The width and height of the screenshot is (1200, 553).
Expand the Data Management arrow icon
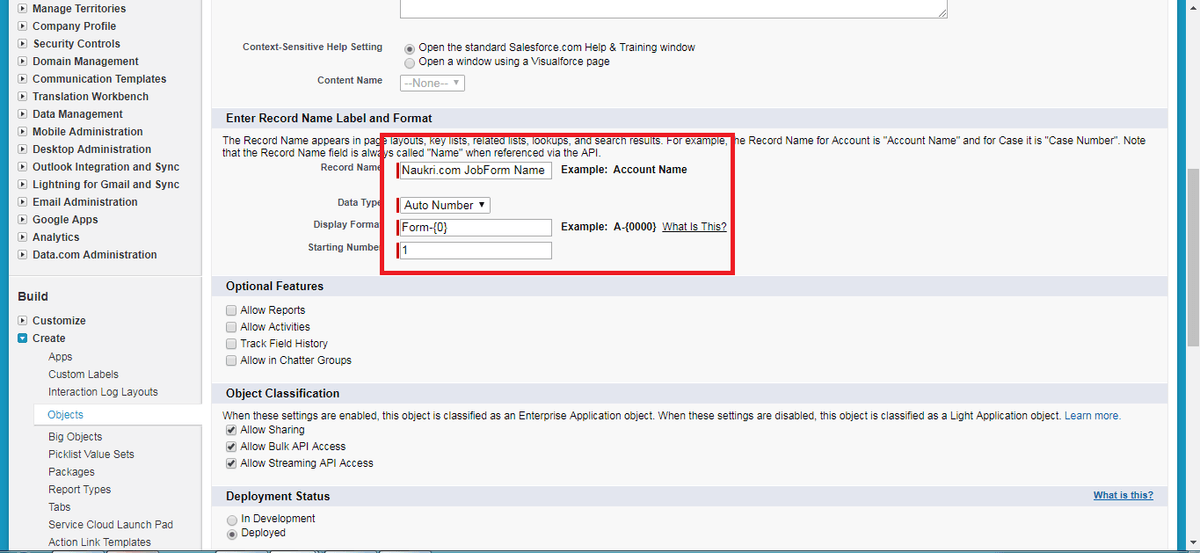pos(23,114)
